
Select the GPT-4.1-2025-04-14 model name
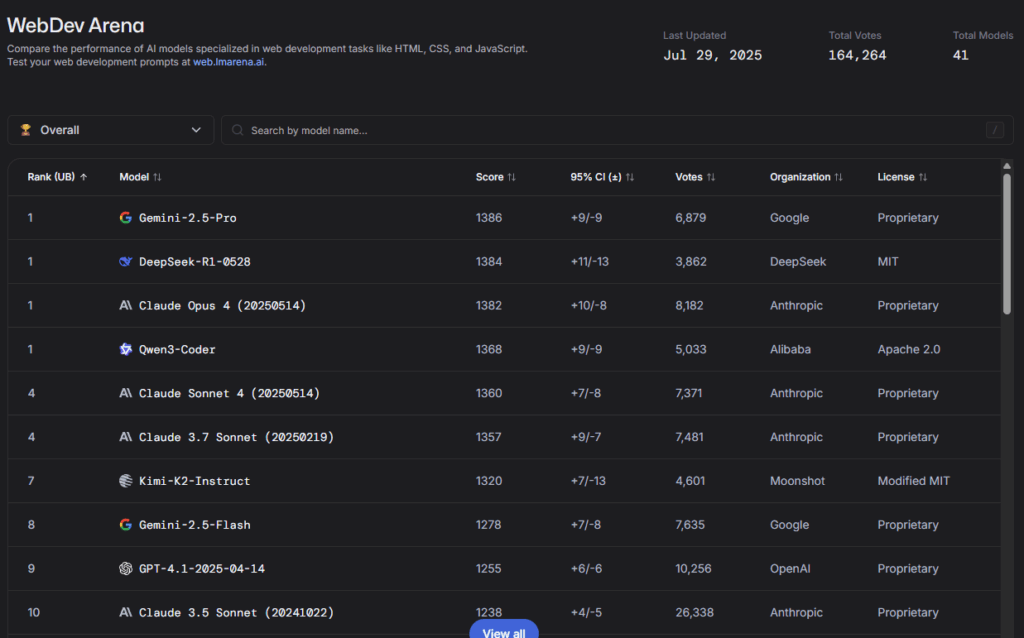[x=202, y=568]
